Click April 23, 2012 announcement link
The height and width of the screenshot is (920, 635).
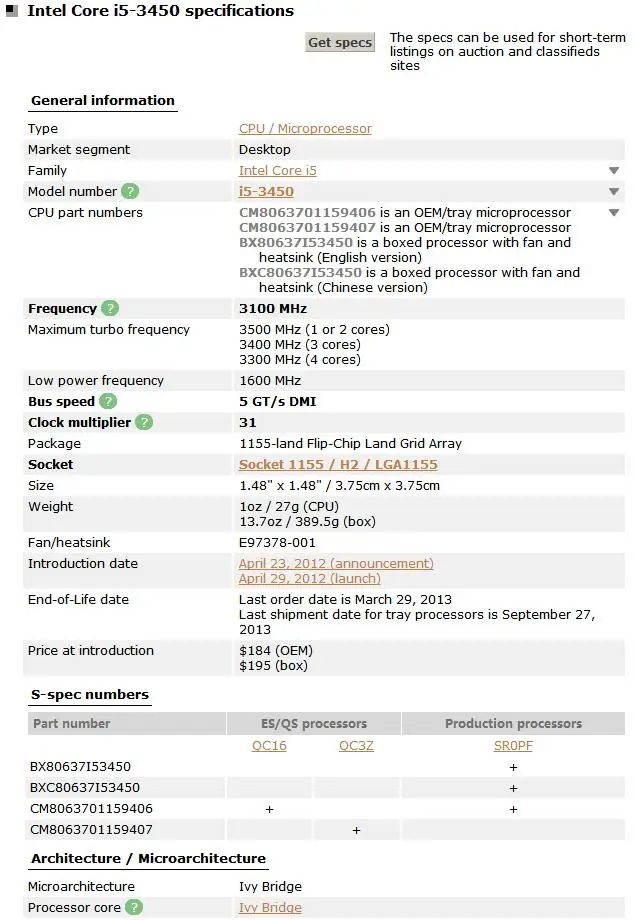(x=336, y=563)
